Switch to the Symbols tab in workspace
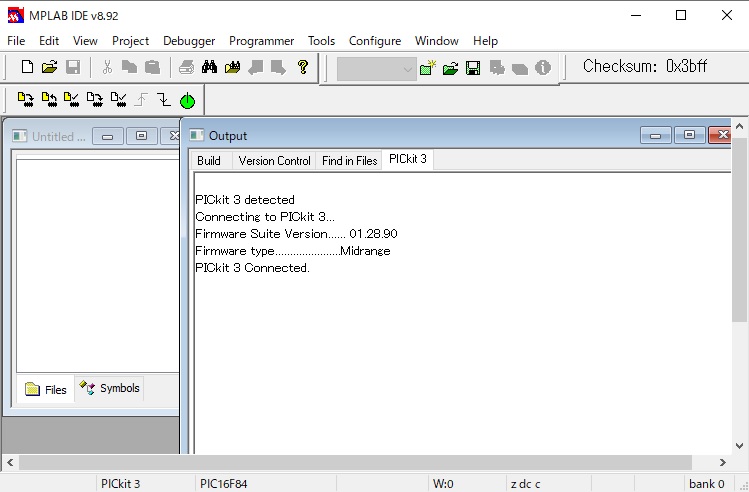The width and height of the screenshot is (749, 492). click(109, 388)
